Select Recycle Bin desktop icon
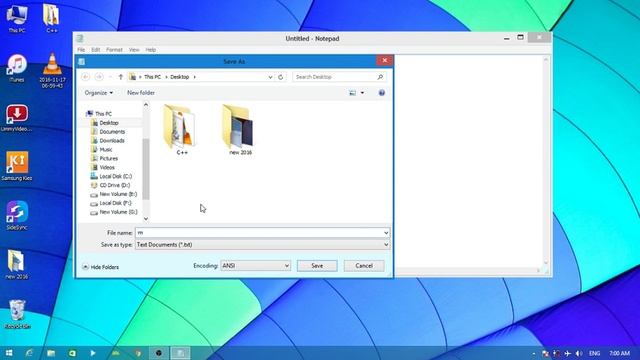This screenshot has width=640, height=360. [x=17, y=314]
